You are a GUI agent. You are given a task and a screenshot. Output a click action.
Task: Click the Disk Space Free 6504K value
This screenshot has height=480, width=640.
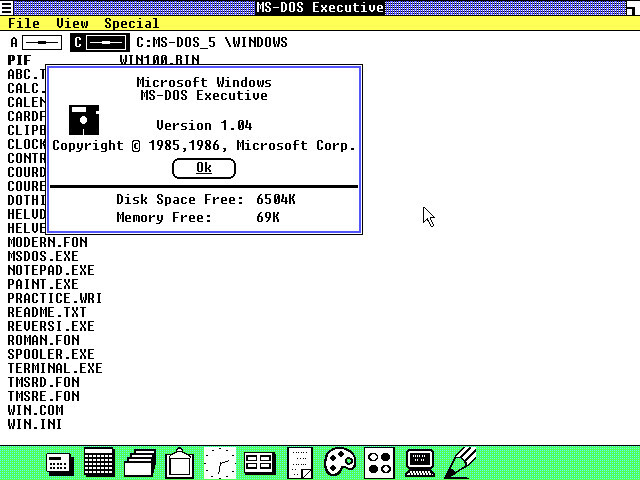click(x=276, y=199)
